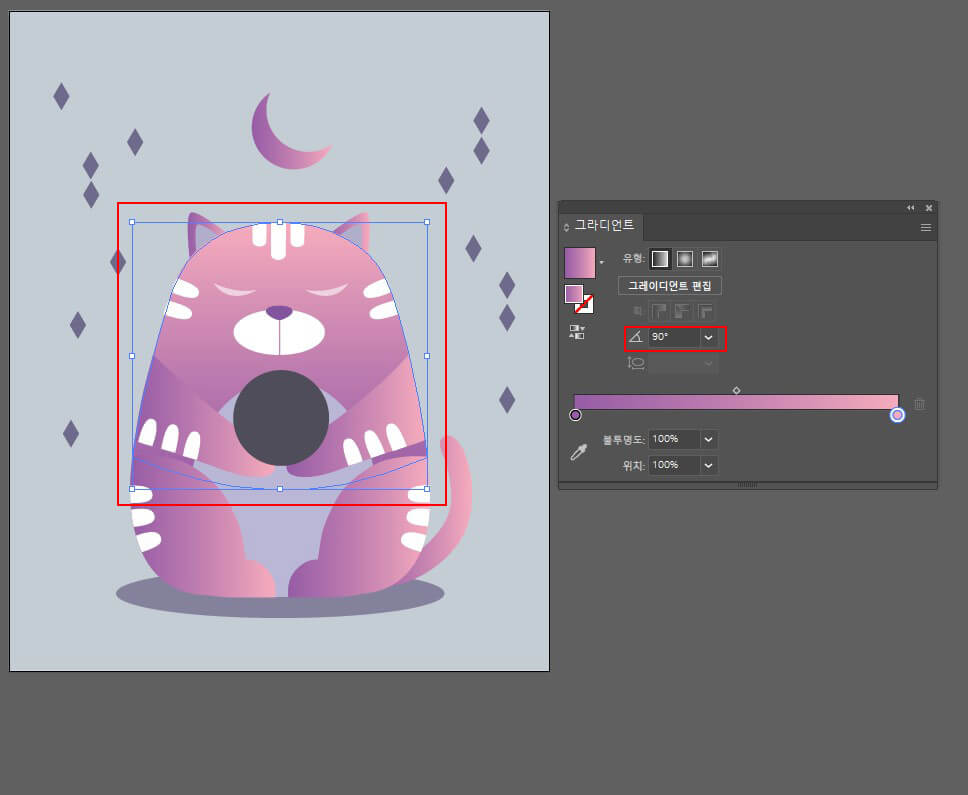Open the gradient preset dropdown arrow

[602, 263]
